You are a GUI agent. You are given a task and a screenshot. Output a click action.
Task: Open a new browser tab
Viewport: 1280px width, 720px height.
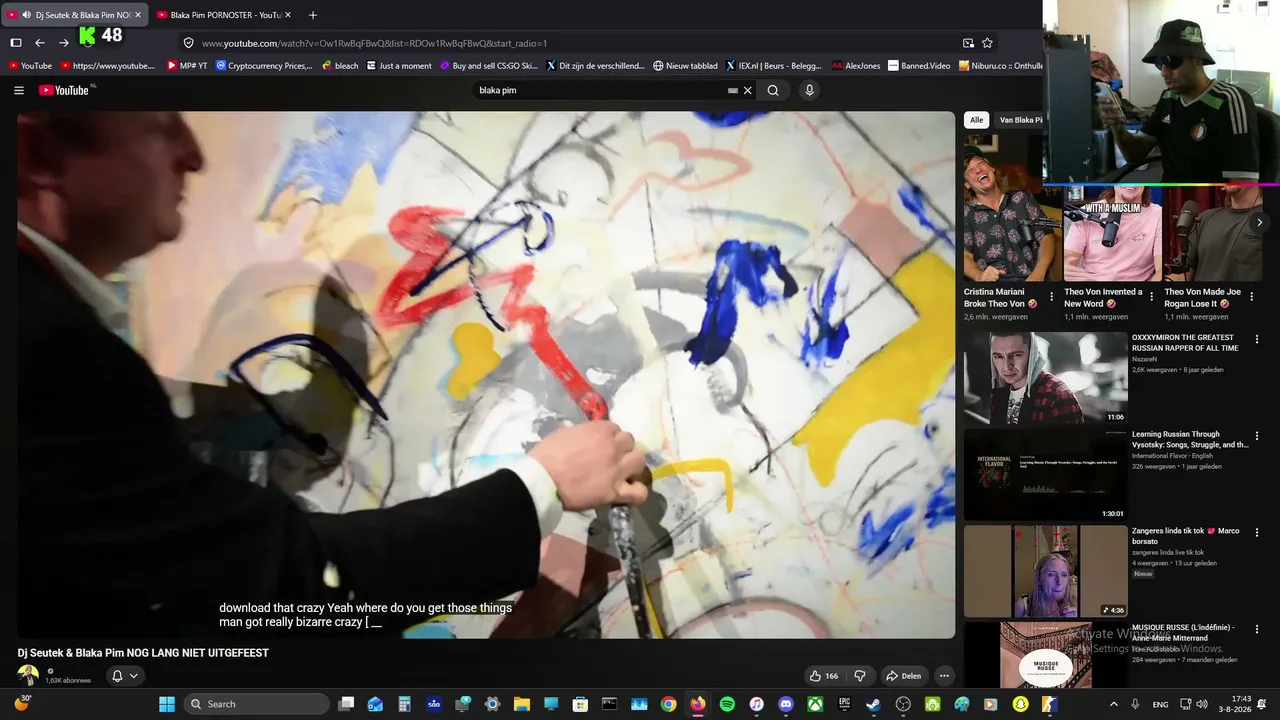313,15
